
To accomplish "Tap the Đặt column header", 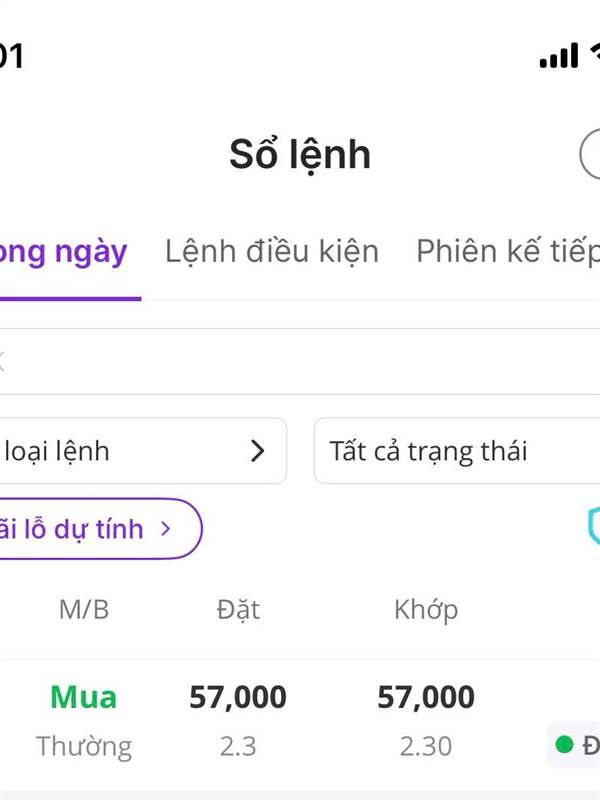I will pos(238,609).
